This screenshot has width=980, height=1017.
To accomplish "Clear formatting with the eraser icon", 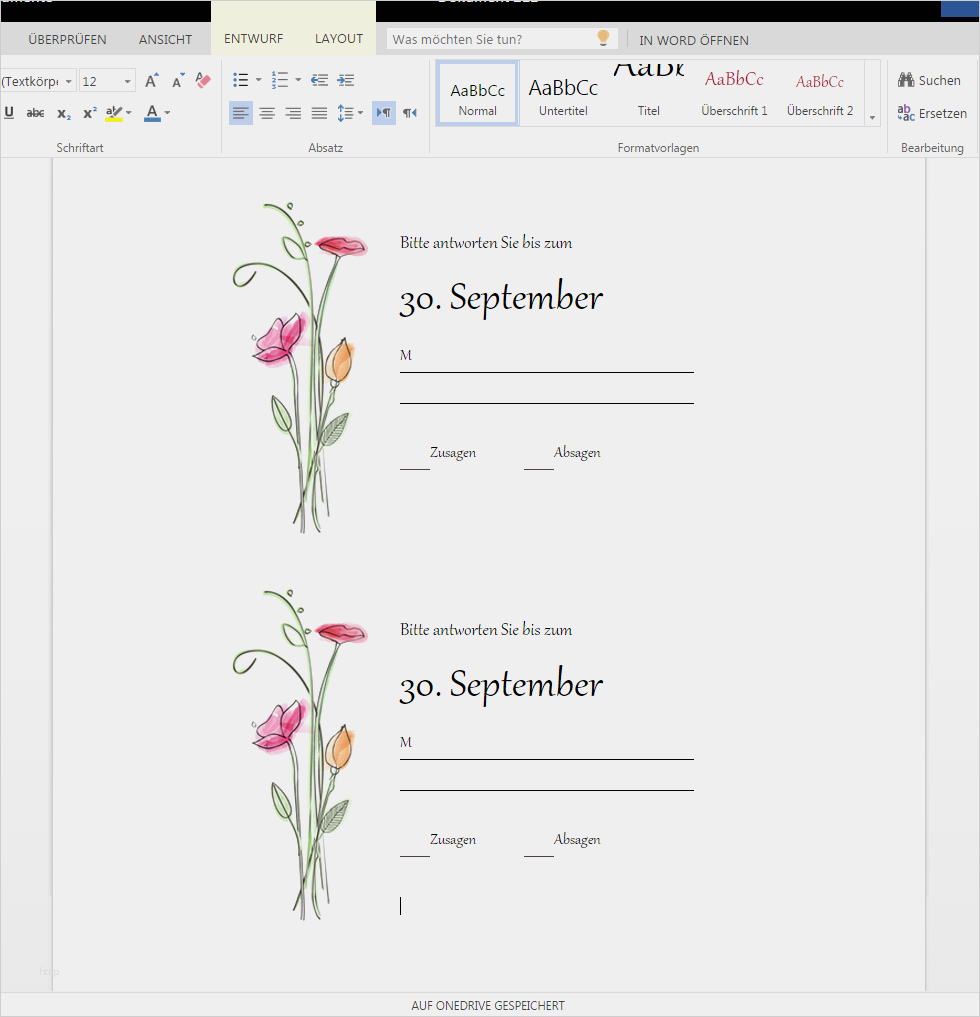I will coord(203,80).
